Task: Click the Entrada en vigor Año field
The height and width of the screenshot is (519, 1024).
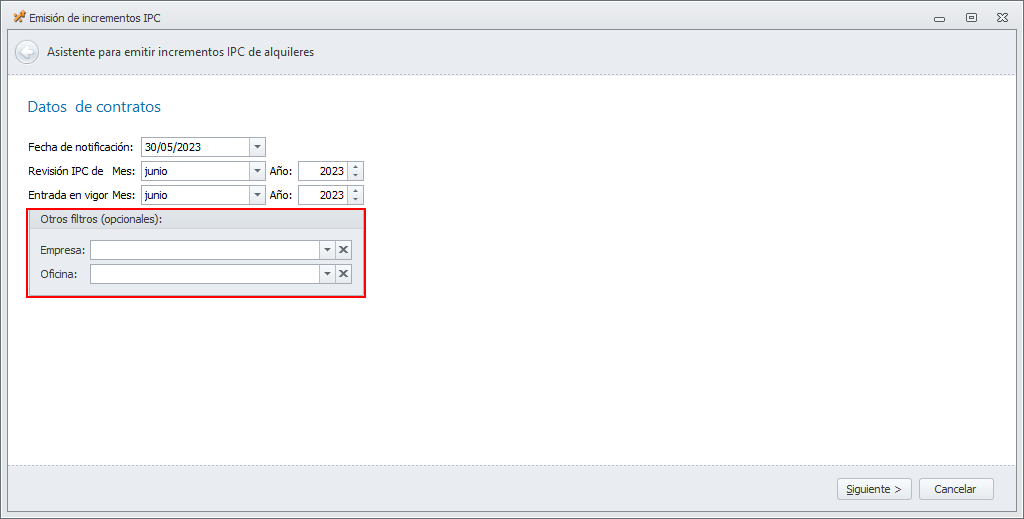Action: pos(323,195)
